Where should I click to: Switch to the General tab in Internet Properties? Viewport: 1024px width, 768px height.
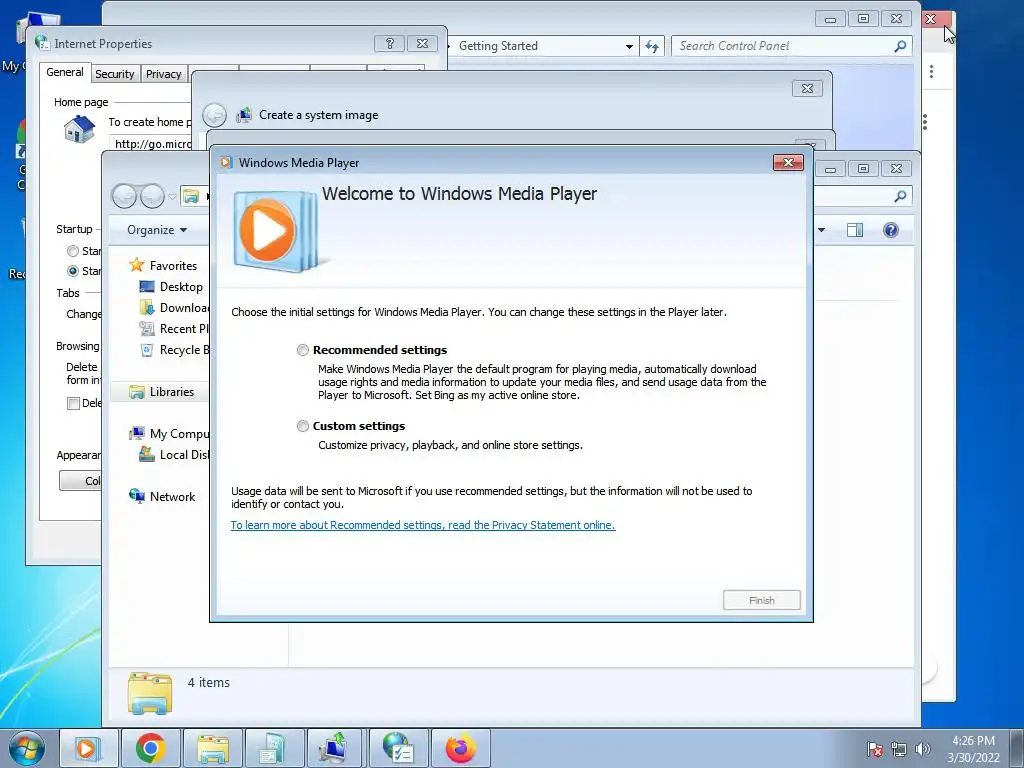coord(65,72)
